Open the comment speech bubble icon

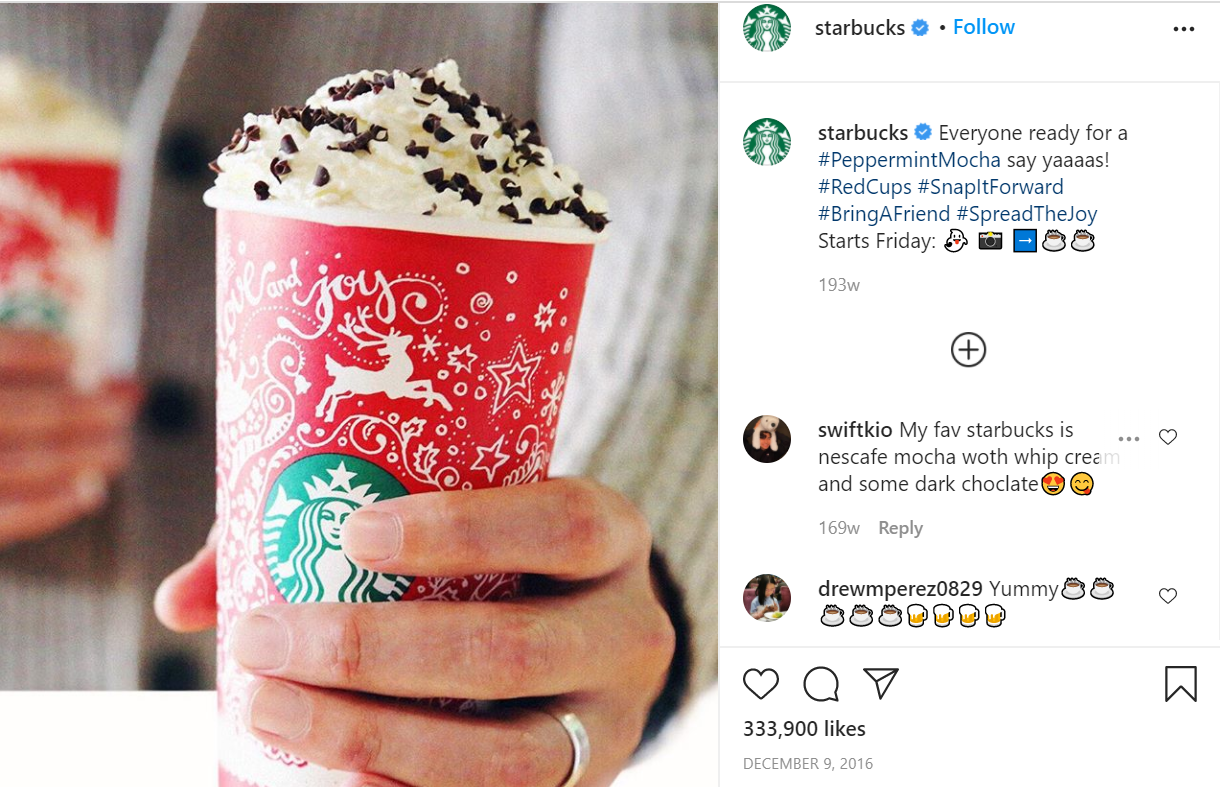[x=821, y=684]
